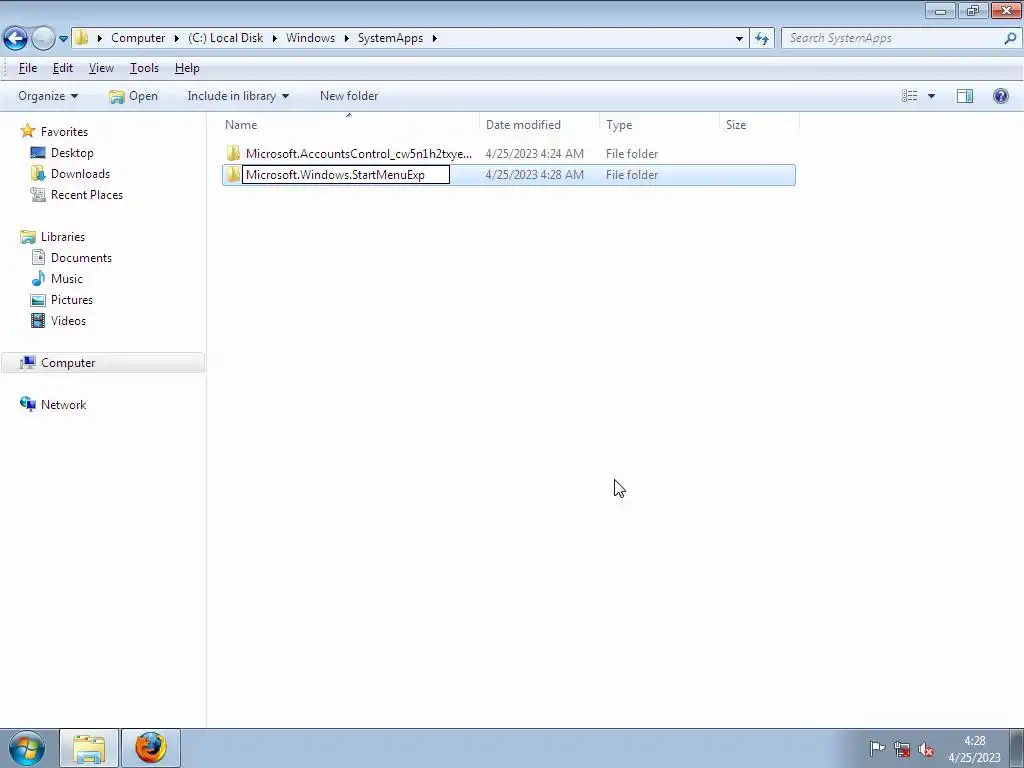Select Favorites in the navigation pane
Viewport: 1024px width, 768px height.
(64, 132)
